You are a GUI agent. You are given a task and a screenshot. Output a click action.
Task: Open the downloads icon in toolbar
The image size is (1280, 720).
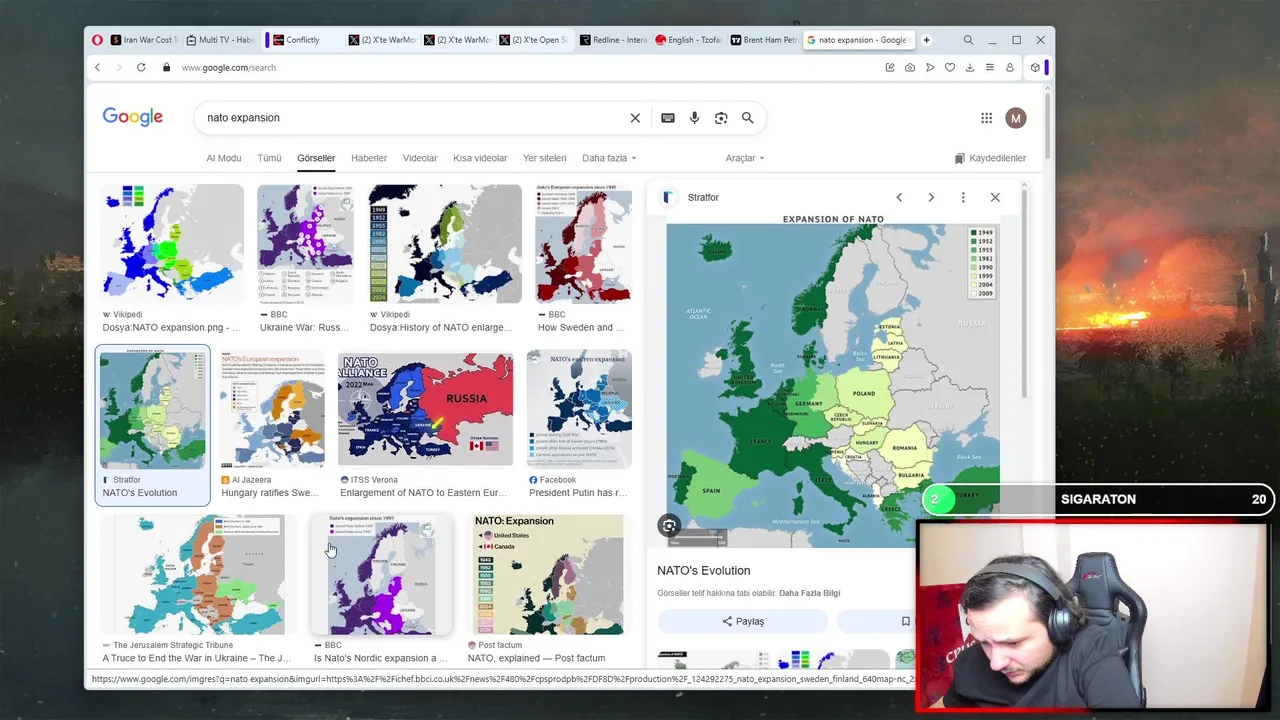[970, 67]
